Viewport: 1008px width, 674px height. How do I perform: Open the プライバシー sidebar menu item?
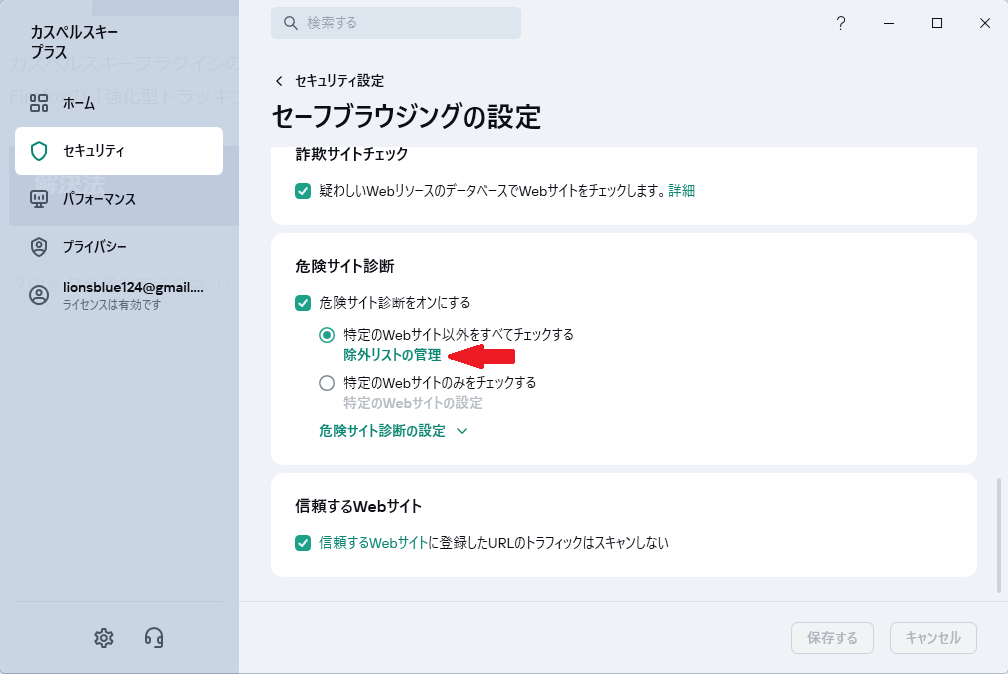(x=95, y=247)
